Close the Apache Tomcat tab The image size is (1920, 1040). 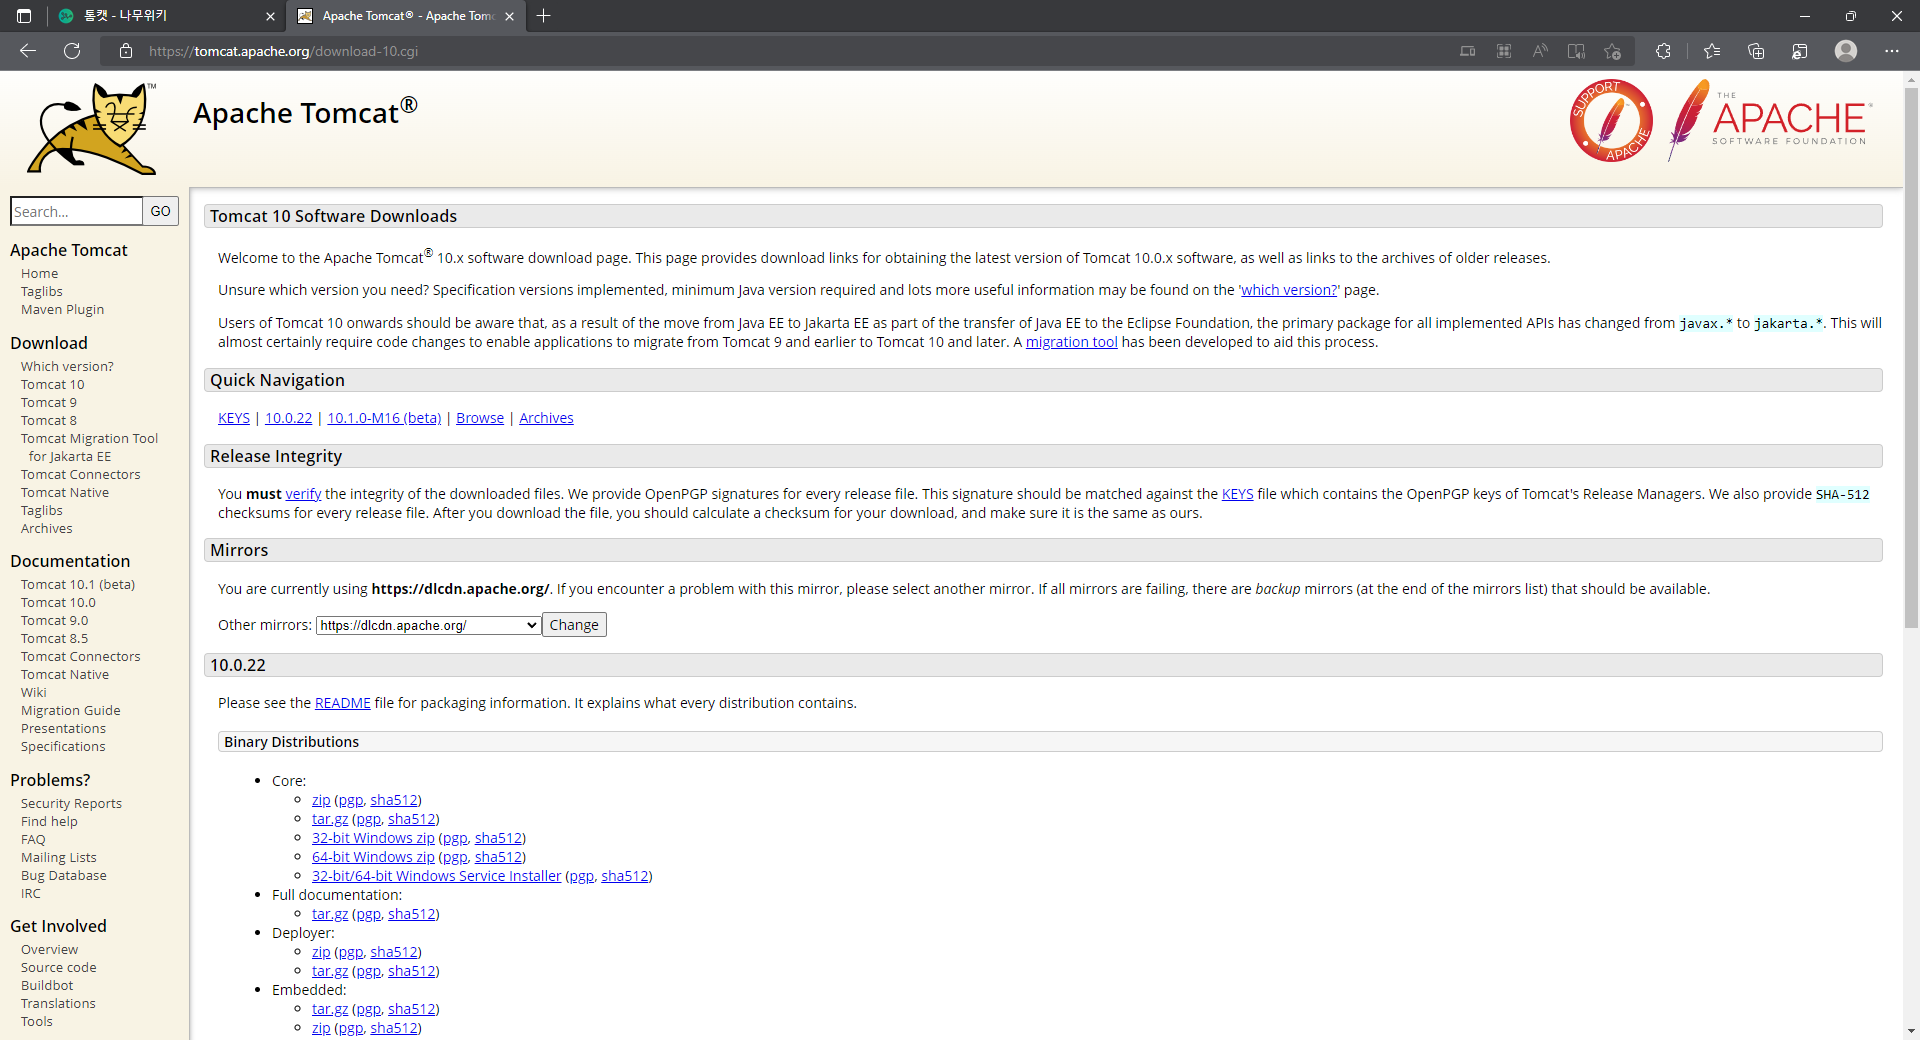(509, 16)
